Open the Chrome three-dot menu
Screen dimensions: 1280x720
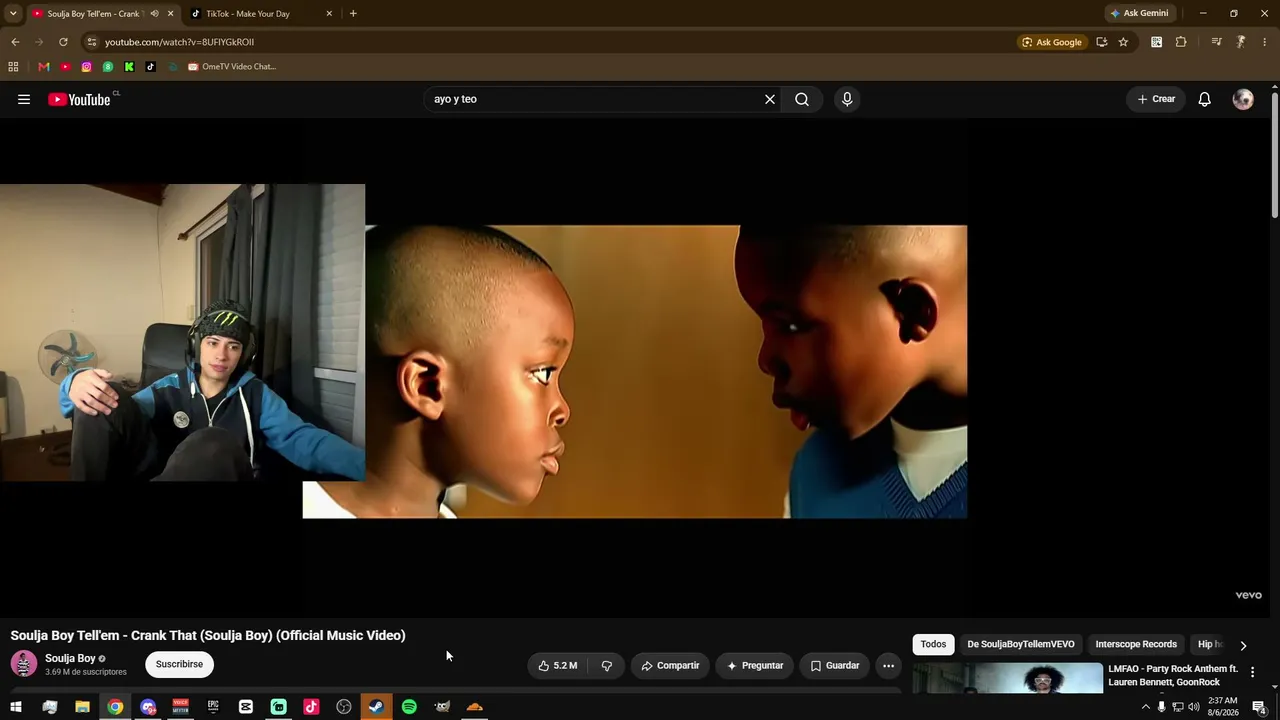1265,42
